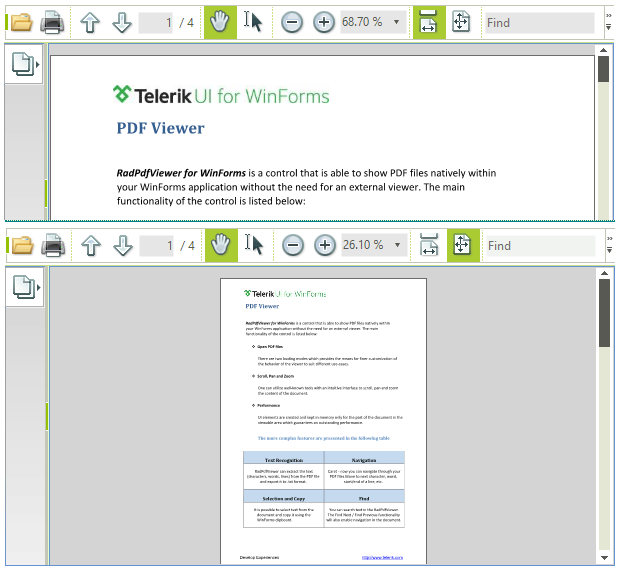Click the Navigation table header cell
The image size is (619, 569).
pos(364,460)
